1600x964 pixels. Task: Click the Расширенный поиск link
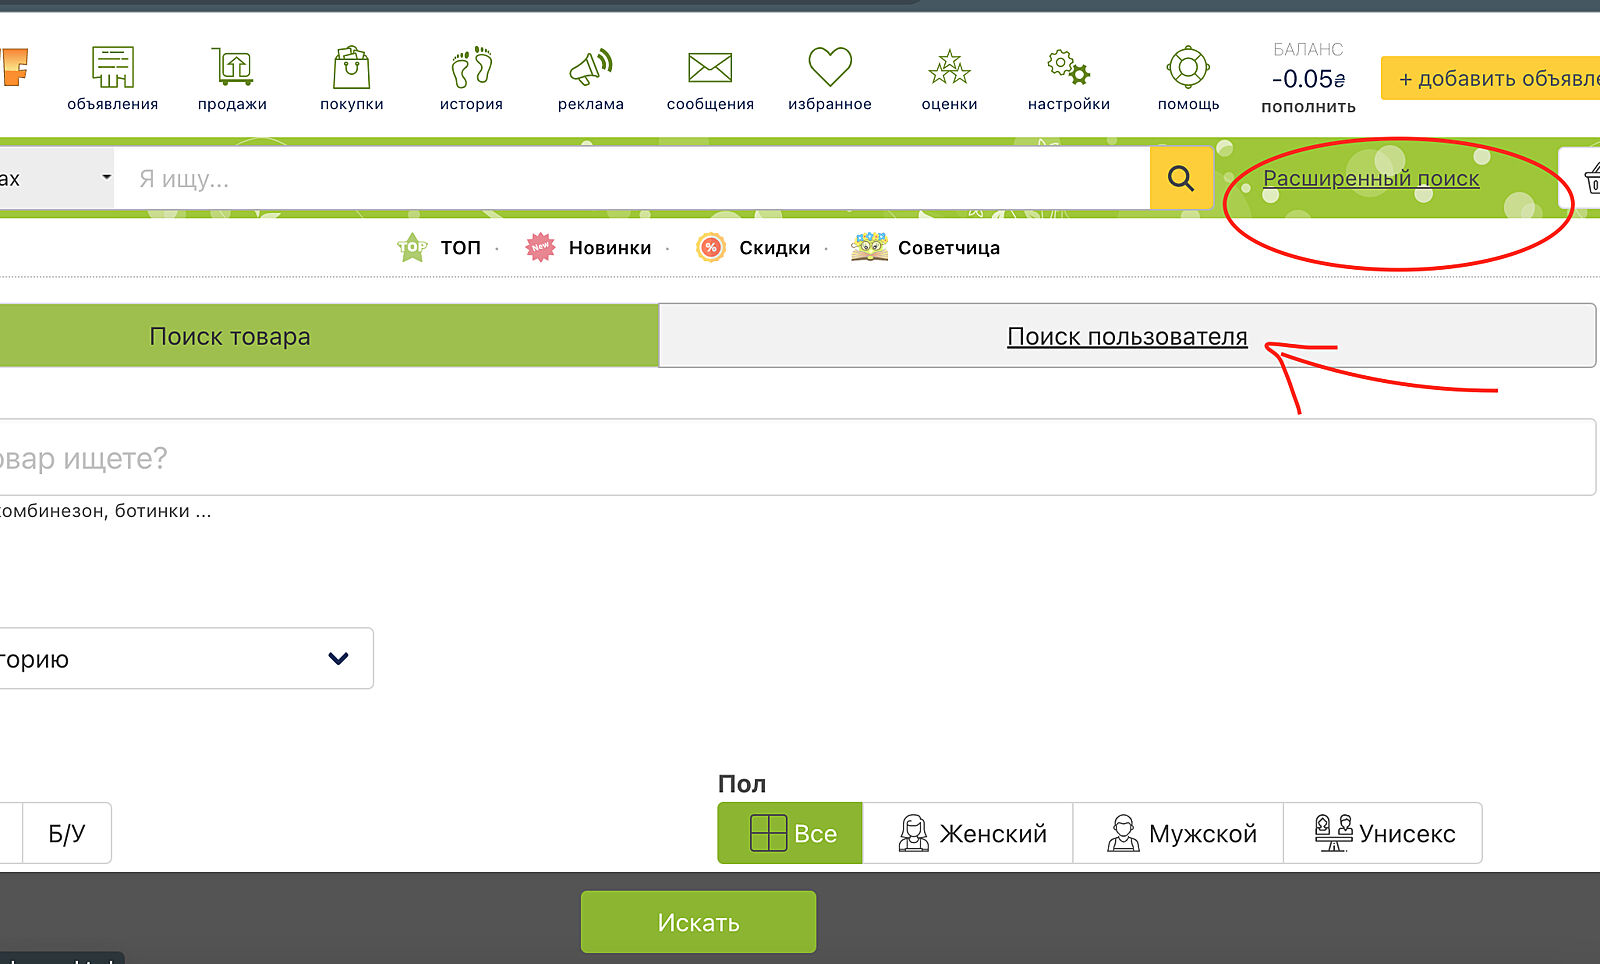tap(1370, 179)
